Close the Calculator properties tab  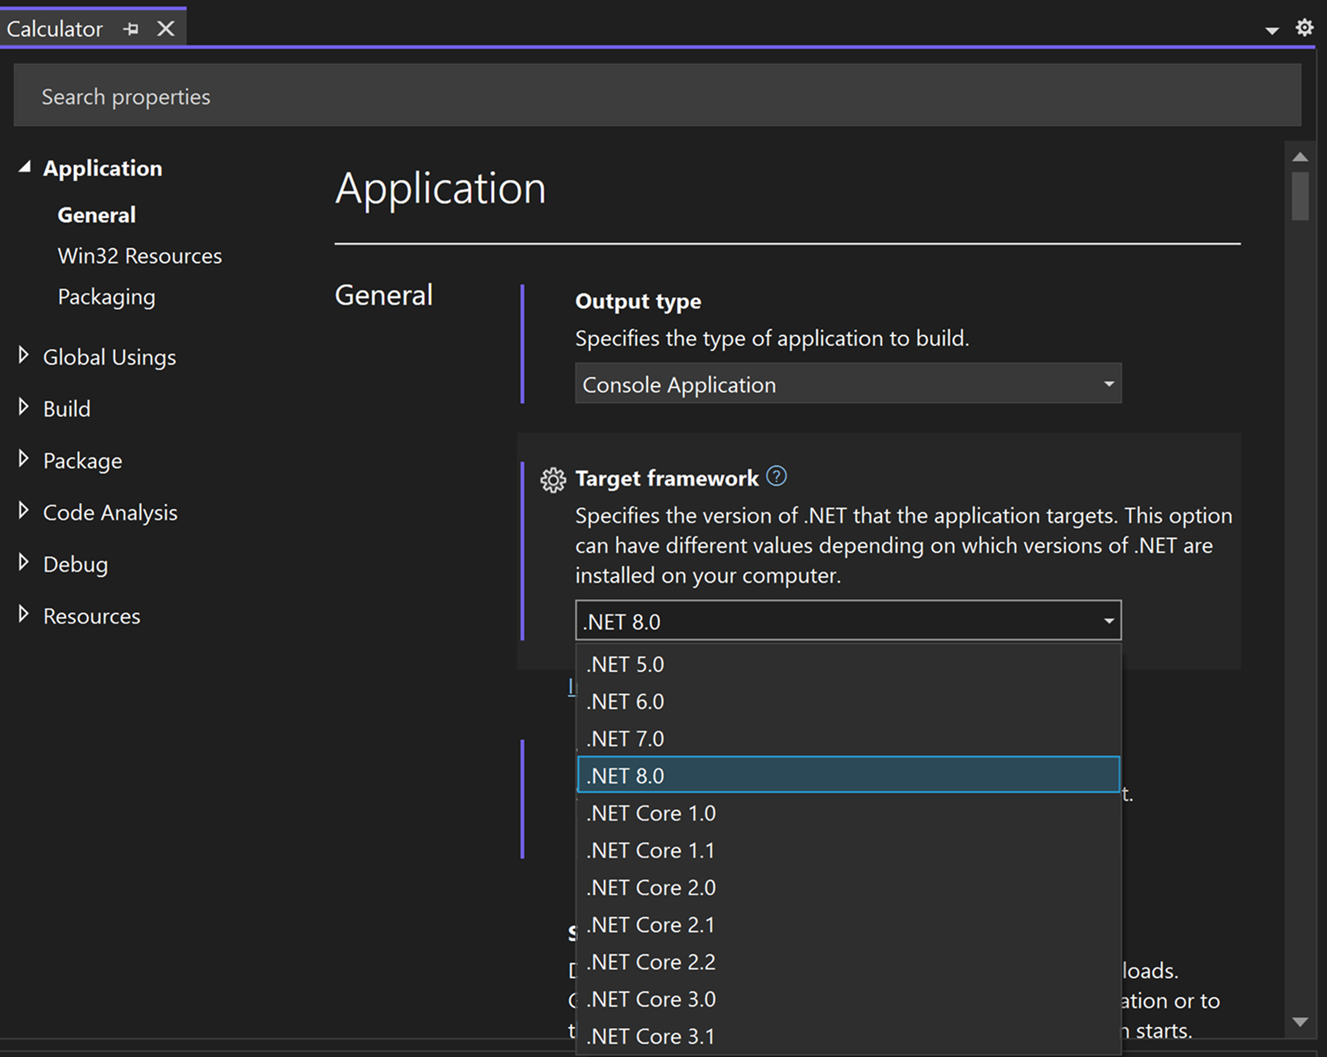(166, 29)
